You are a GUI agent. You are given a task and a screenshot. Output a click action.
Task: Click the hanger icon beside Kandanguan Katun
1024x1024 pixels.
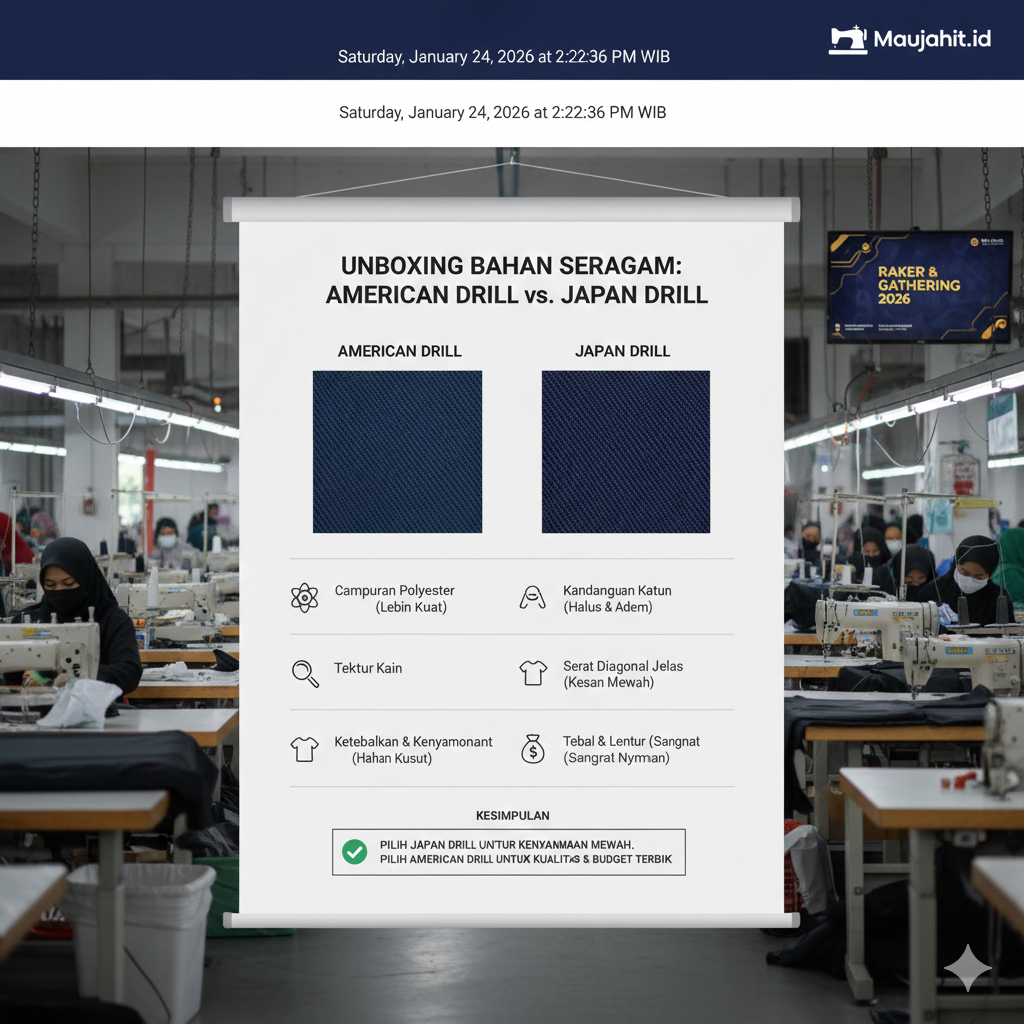coord(532,598)
